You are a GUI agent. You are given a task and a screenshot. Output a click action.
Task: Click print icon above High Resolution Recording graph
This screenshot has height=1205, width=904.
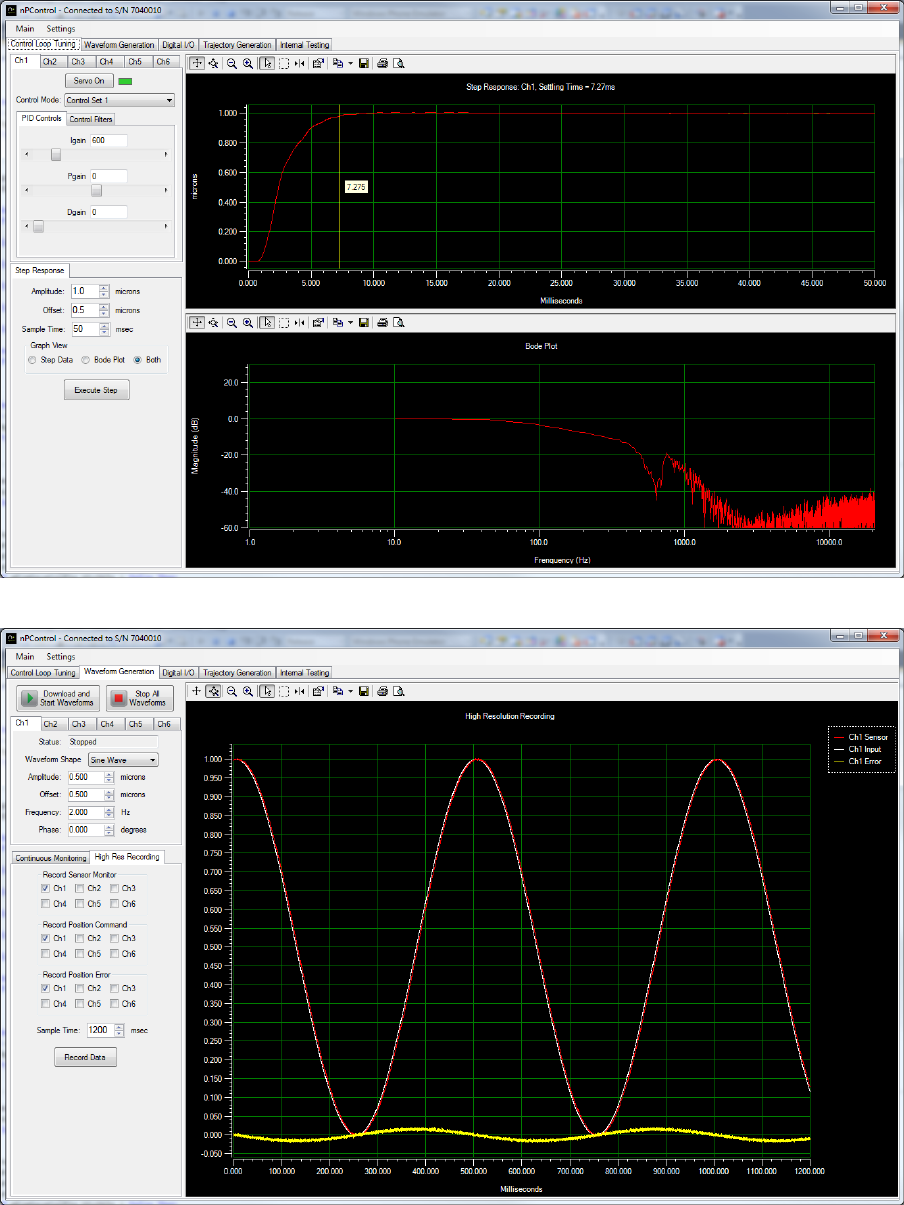(x=382, y=690)
